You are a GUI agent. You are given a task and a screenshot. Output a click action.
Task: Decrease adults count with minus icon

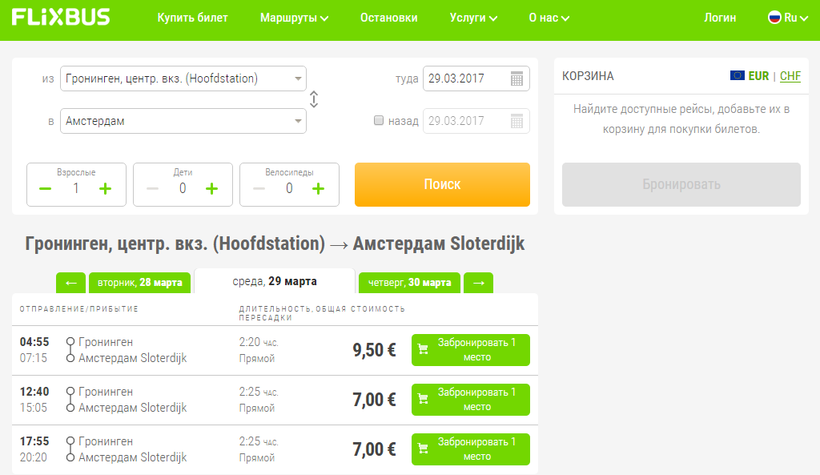click(45, 188)
